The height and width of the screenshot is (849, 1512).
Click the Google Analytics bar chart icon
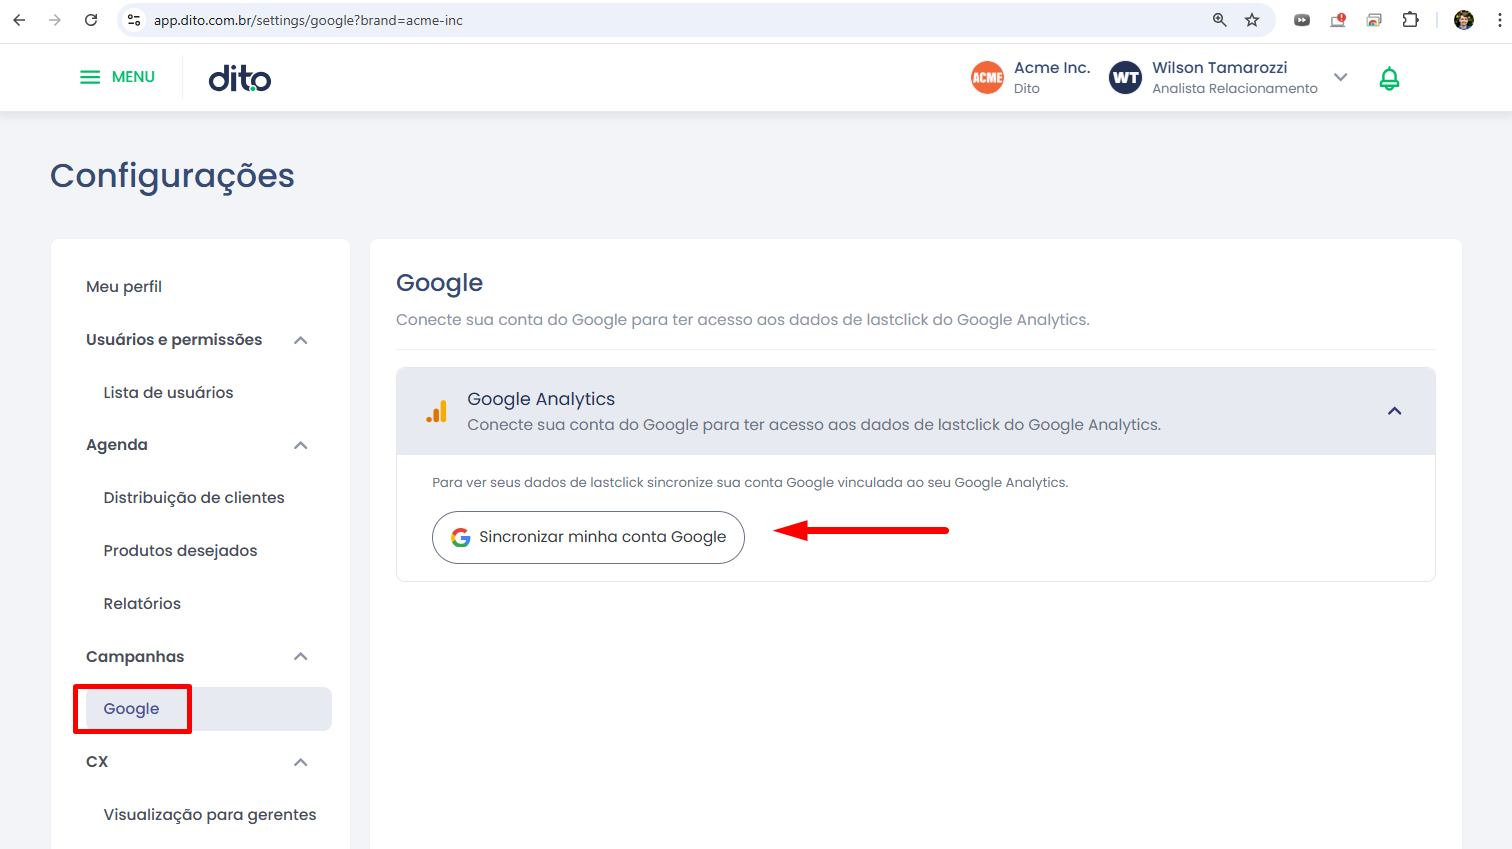[x=437, y=411]
